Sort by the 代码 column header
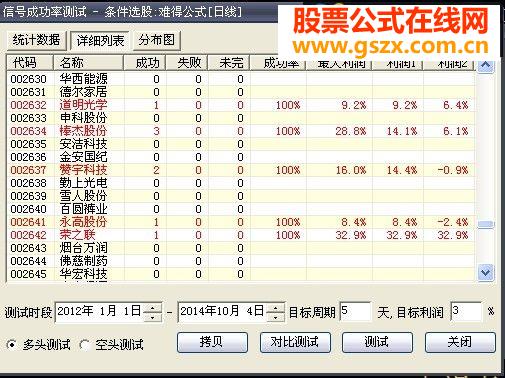Viewport: 505px width, 378px height. coord(30,63)
